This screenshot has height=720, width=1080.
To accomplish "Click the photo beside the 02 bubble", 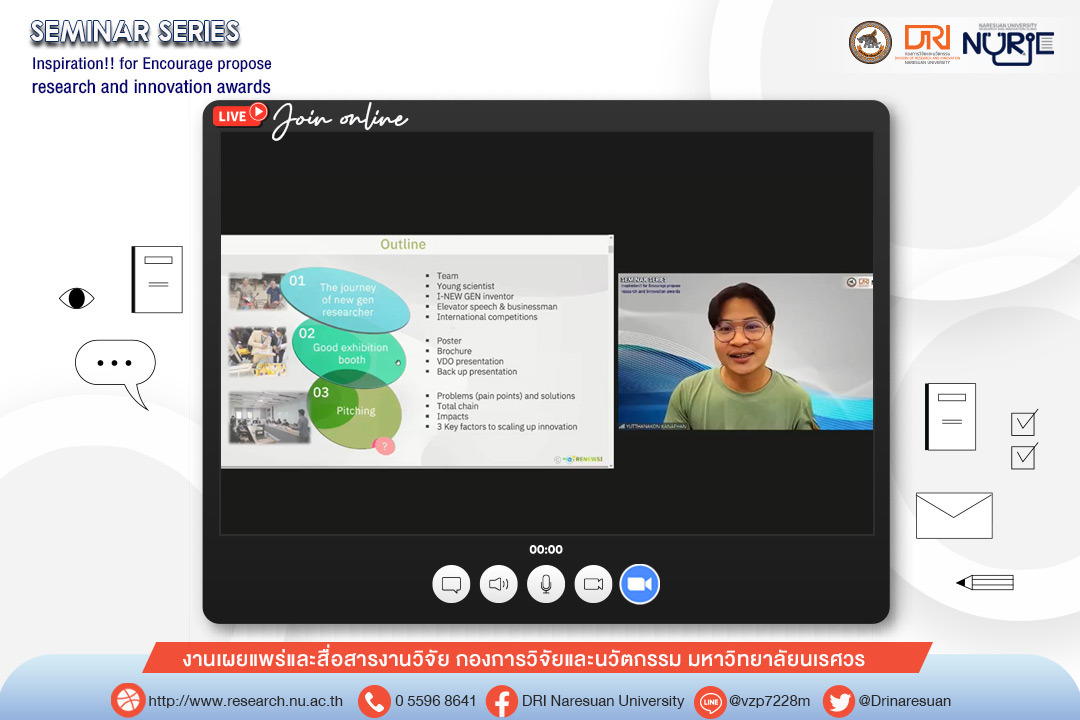I will (x=258, y=351).
